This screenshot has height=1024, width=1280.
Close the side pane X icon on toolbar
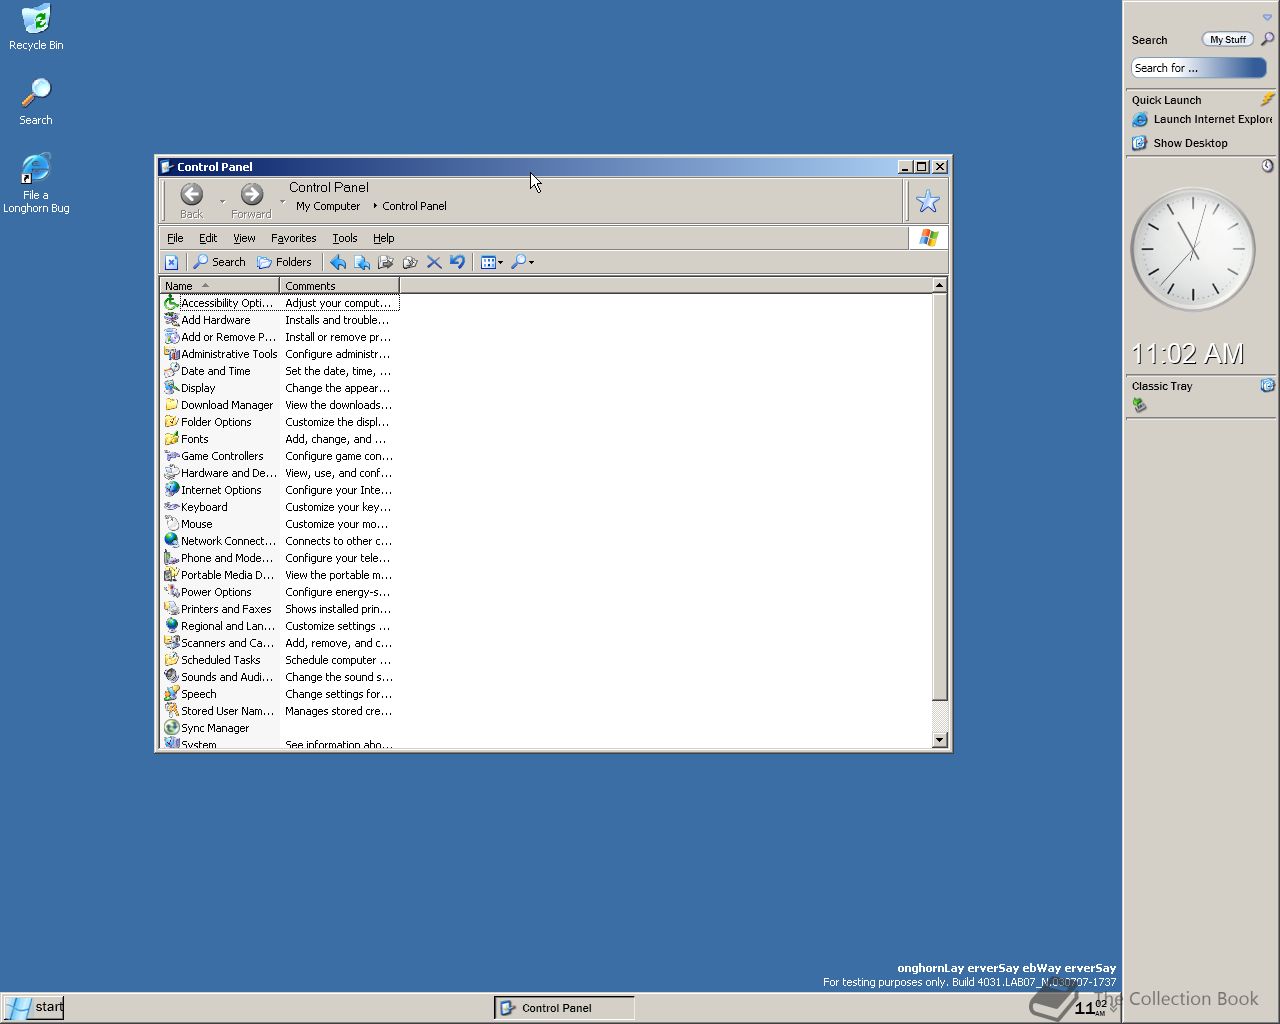(171, 262)
